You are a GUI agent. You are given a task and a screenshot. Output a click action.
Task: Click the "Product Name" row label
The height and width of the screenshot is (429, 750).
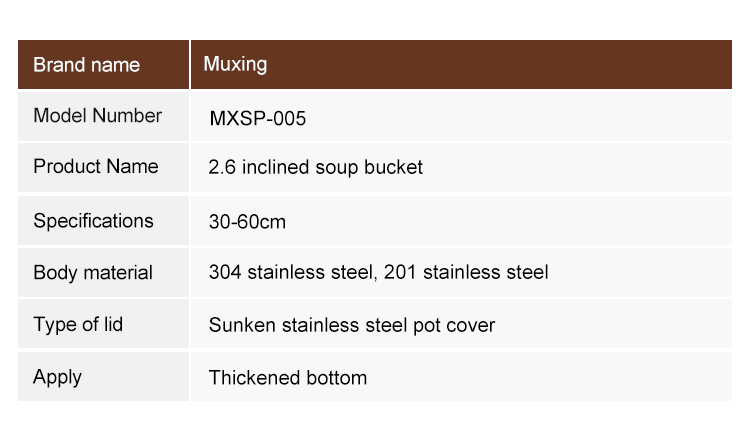click(x=96, y=167)
